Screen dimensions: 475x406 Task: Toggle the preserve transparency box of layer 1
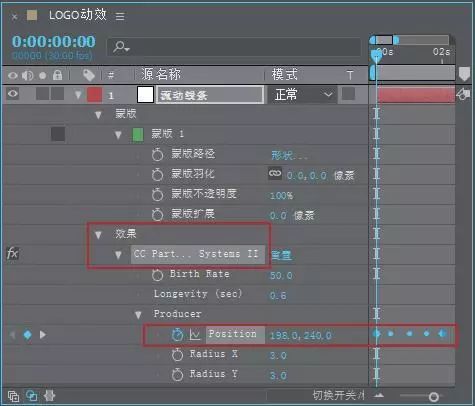click(x=348, y=94)
